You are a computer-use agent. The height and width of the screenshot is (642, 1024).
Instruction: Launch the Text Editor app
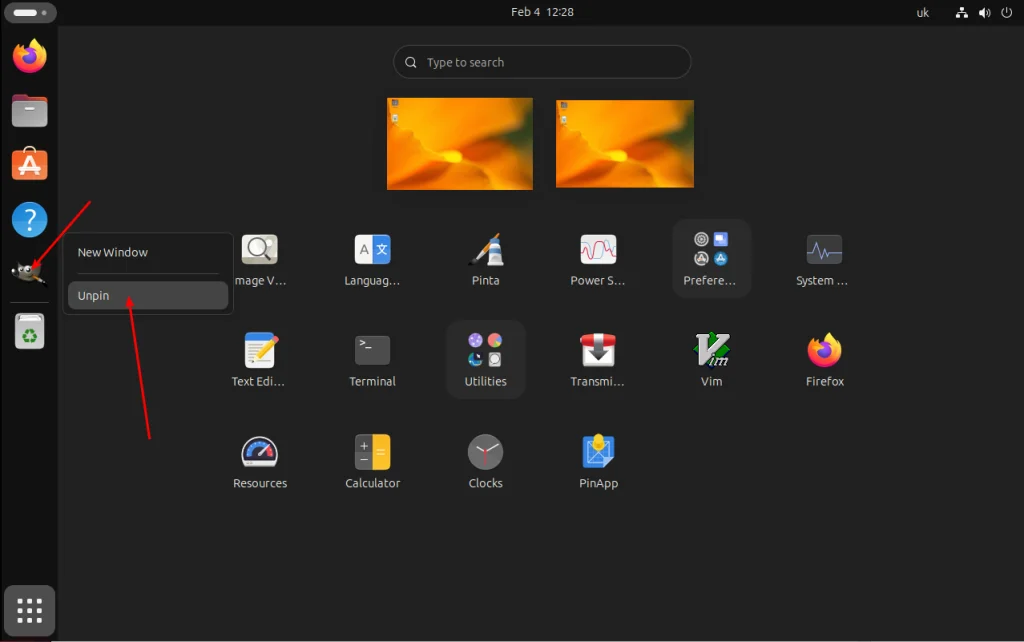coord(260,351)
